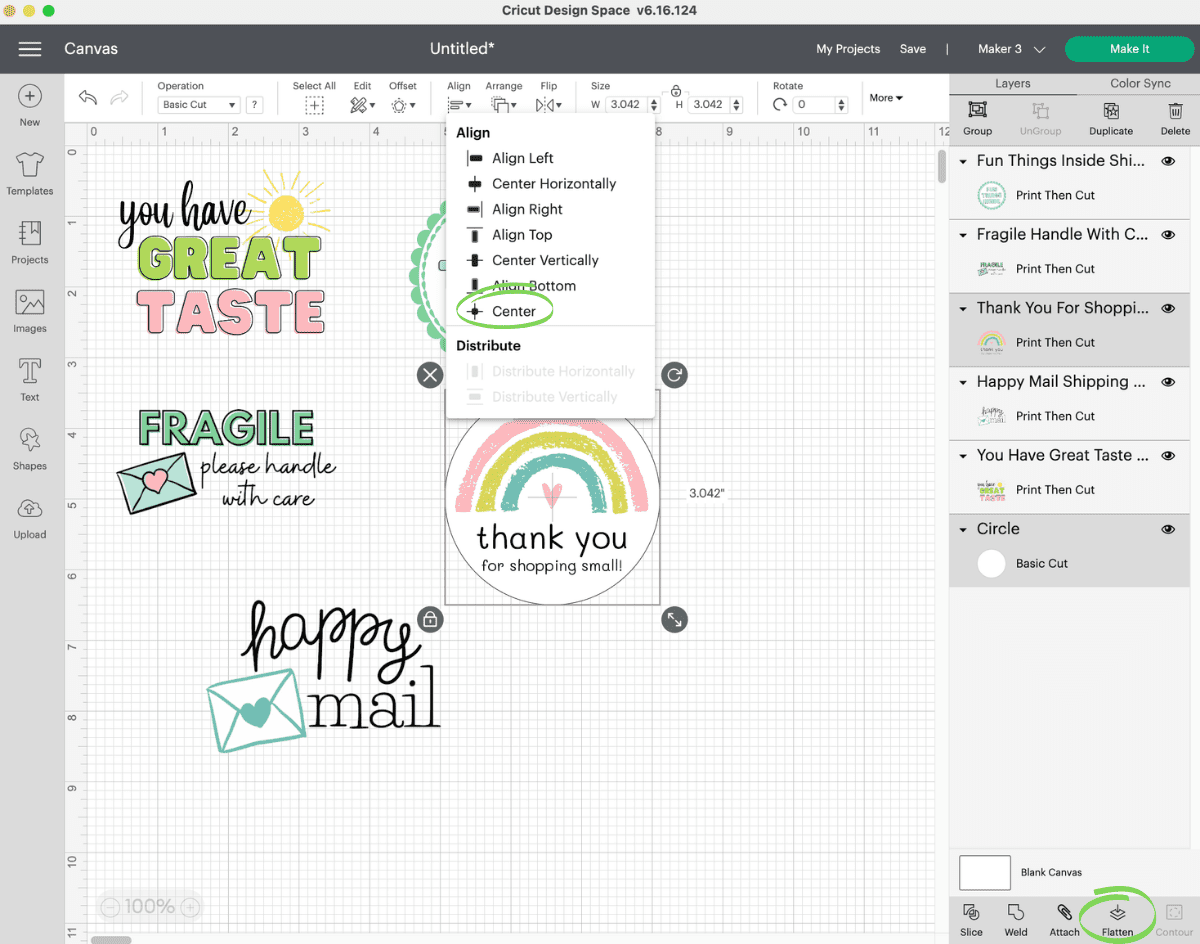Select the Circle Basic Cut layer thumbnail
This screenshot has height=944, width=1200.
tap(991, 564)
